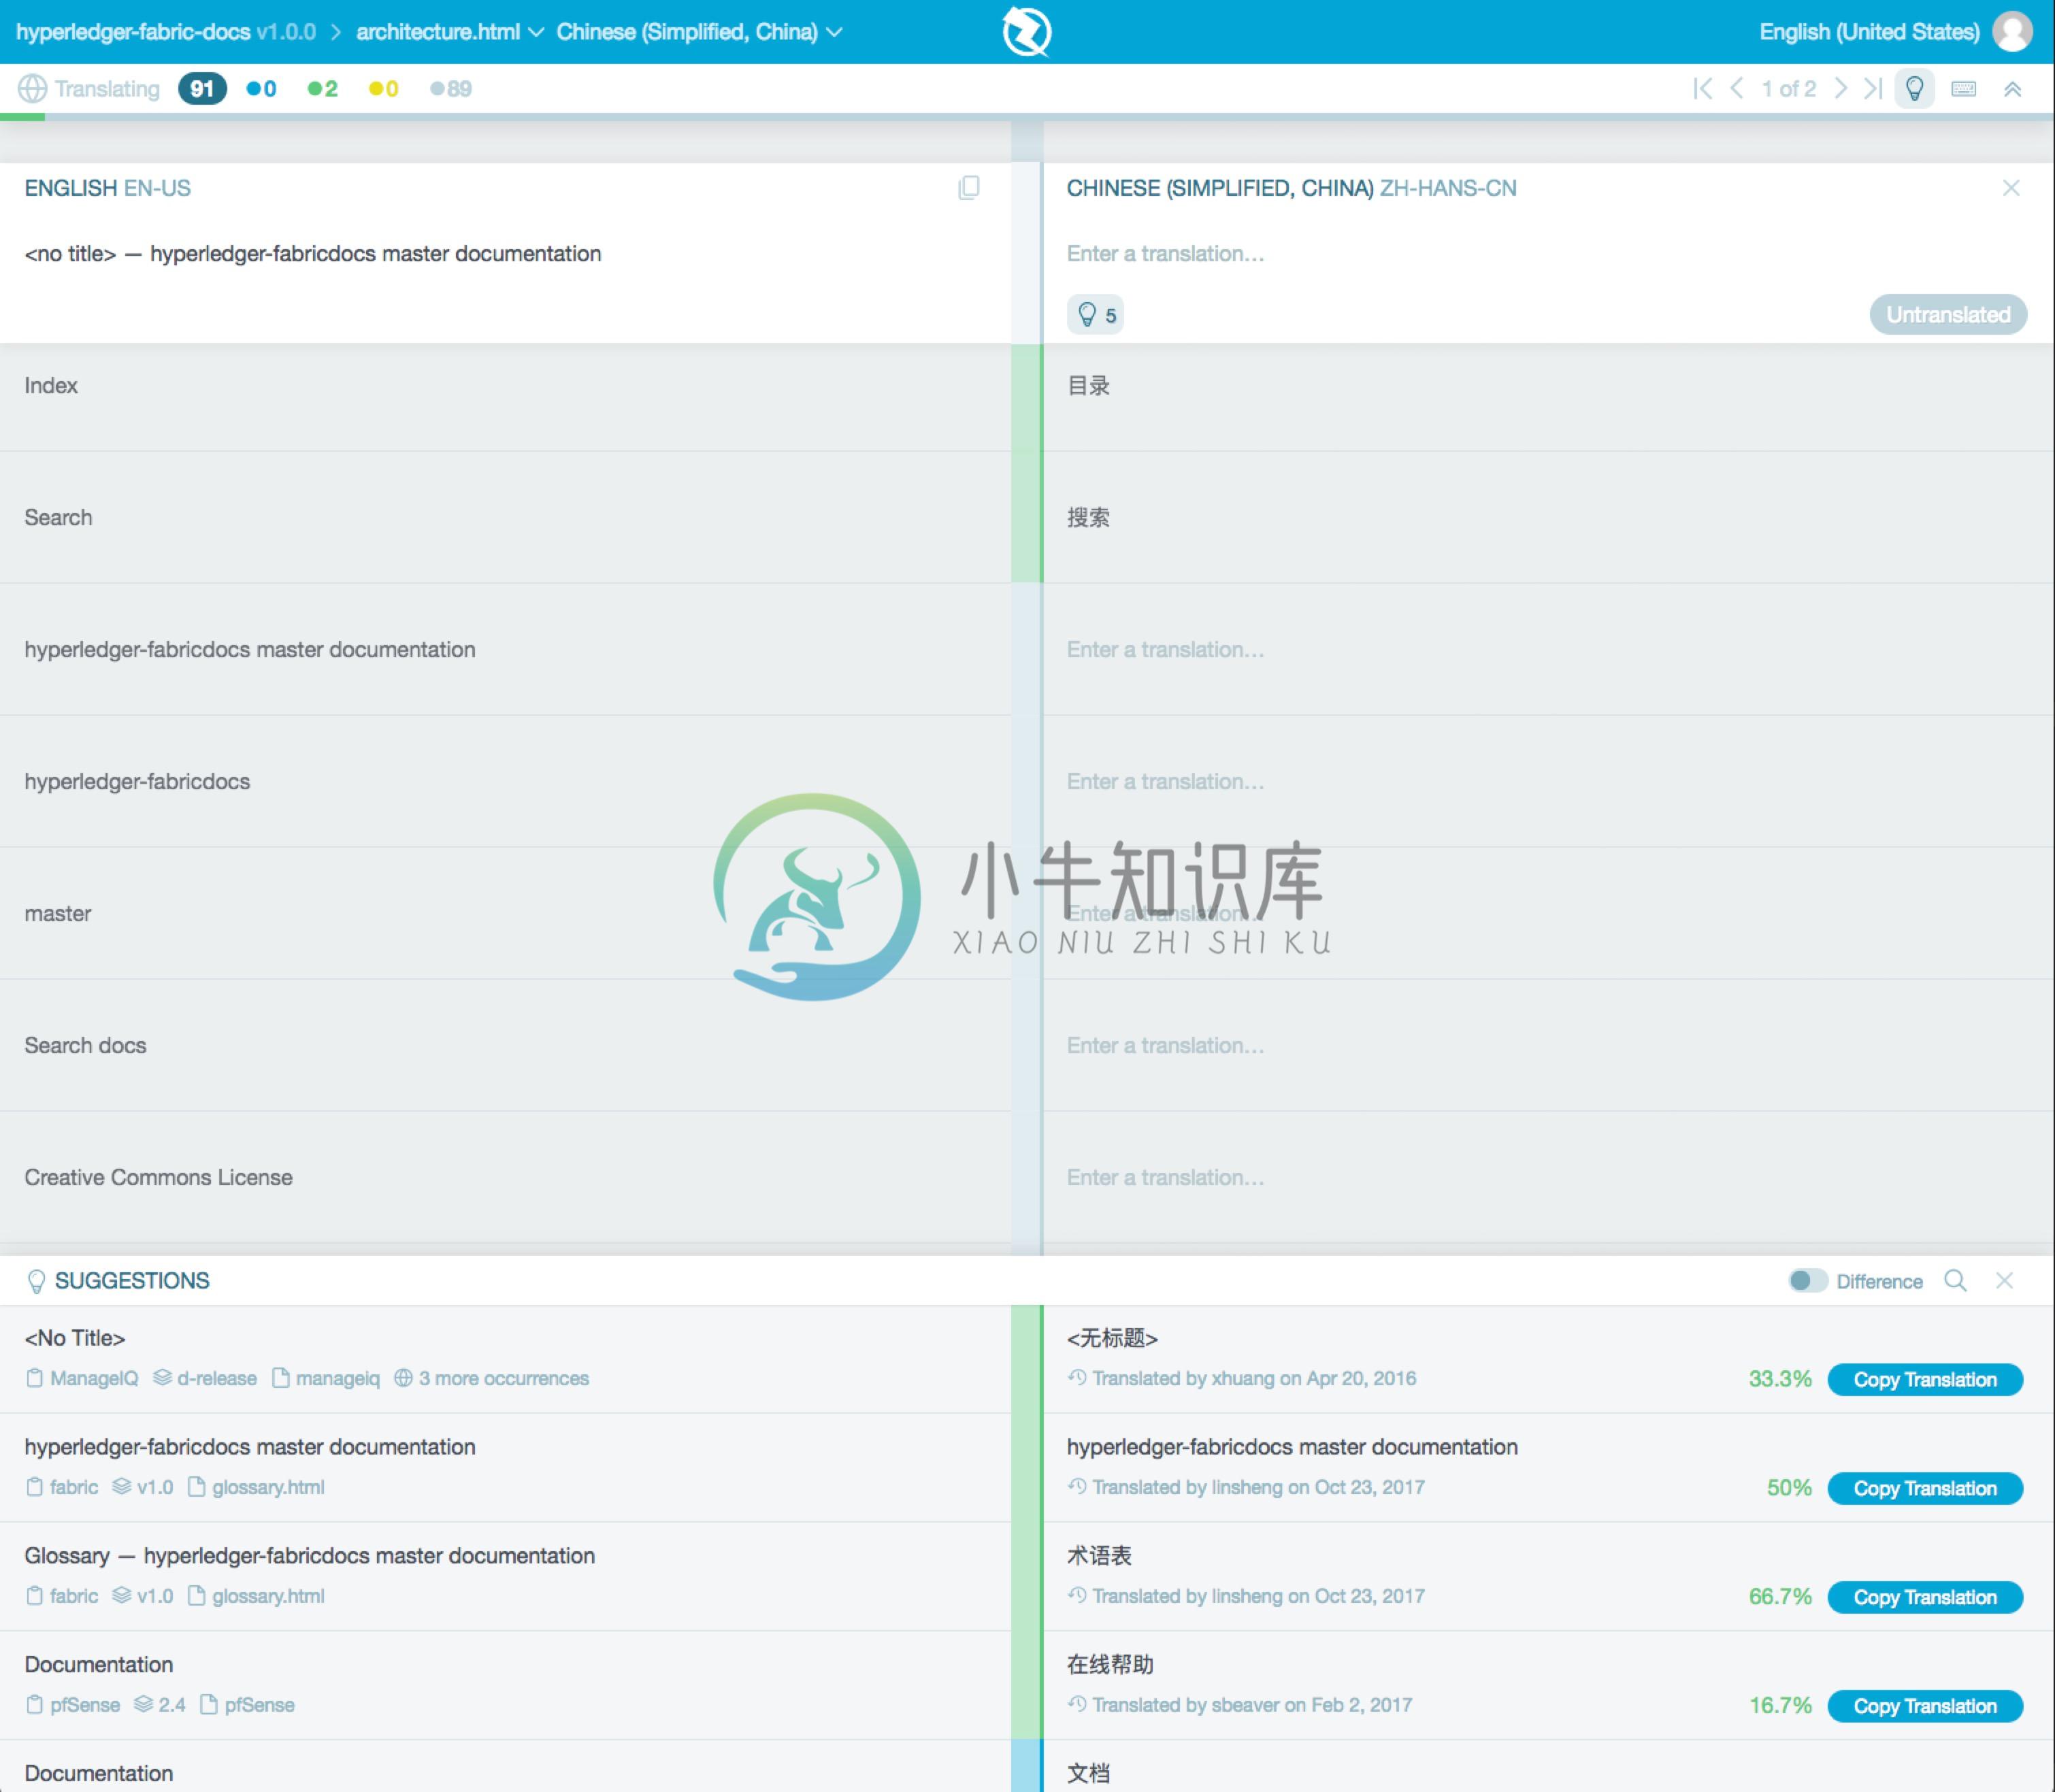The width and height of the screenshot is (2055, 1792).
Task: Click the Translating globe icon
Action: [32, 89]
